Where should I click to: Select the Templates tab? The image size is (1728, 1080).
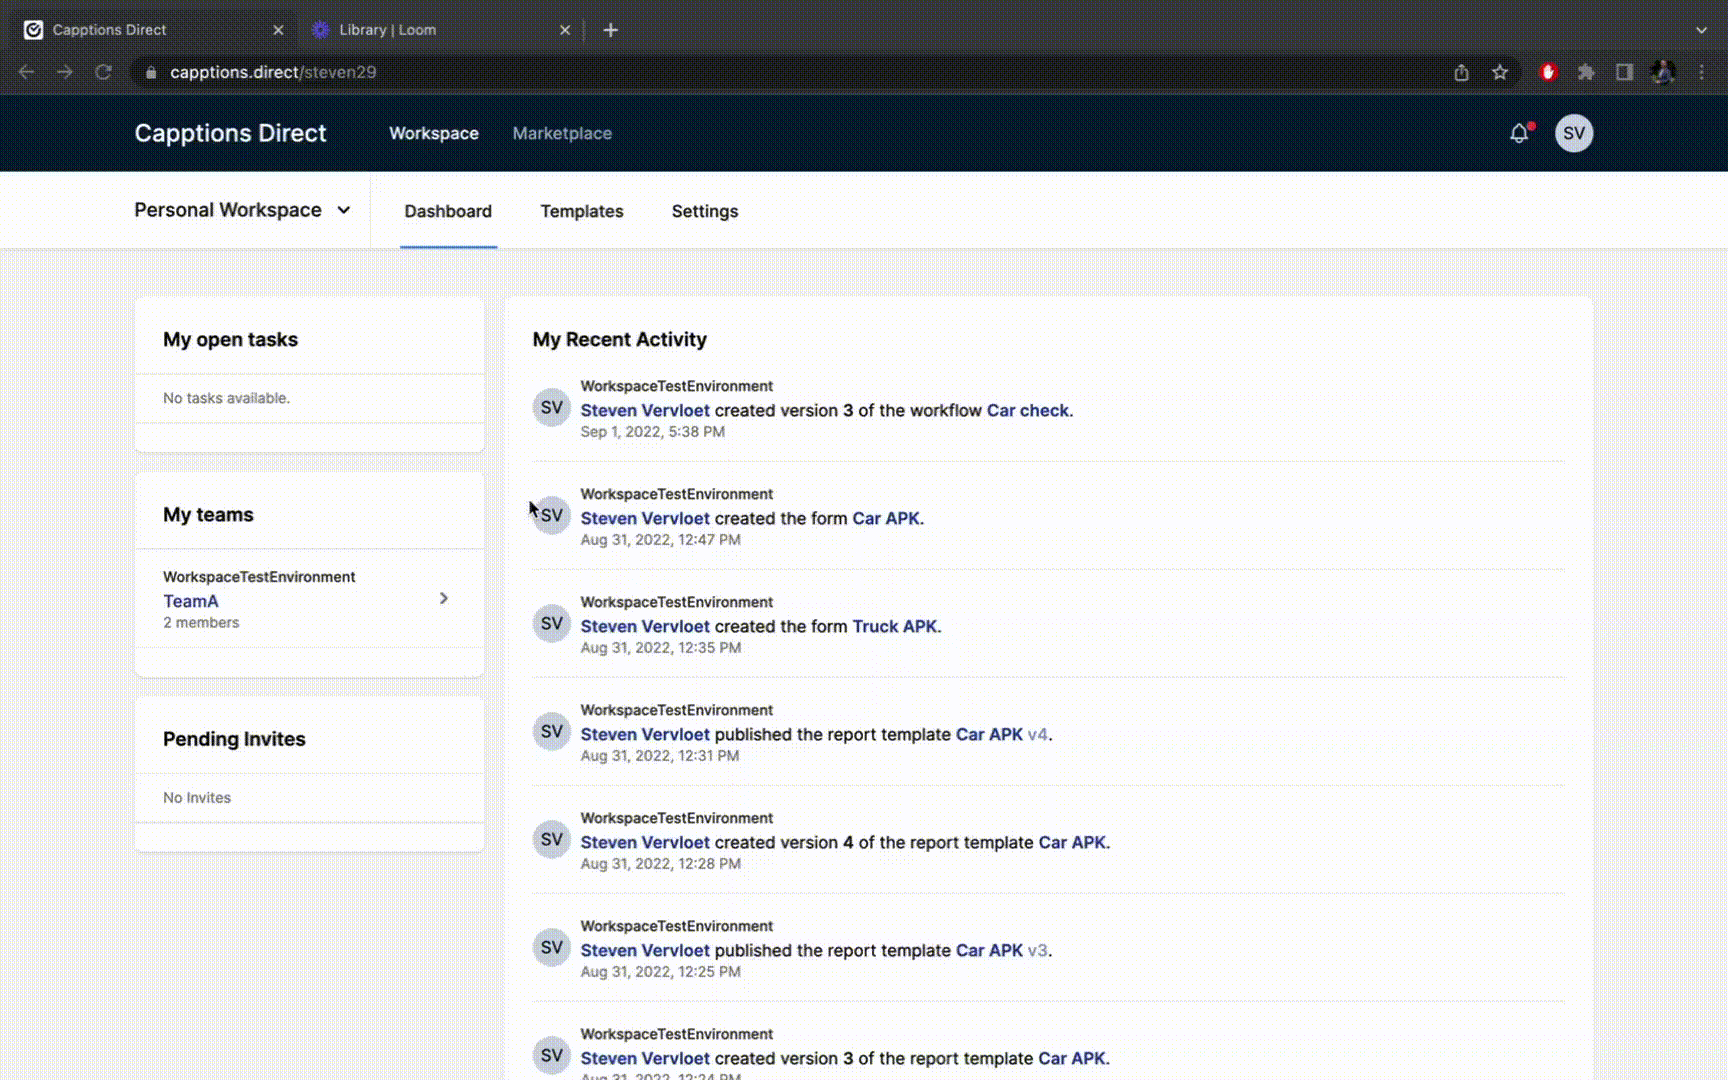pos(582,211)
